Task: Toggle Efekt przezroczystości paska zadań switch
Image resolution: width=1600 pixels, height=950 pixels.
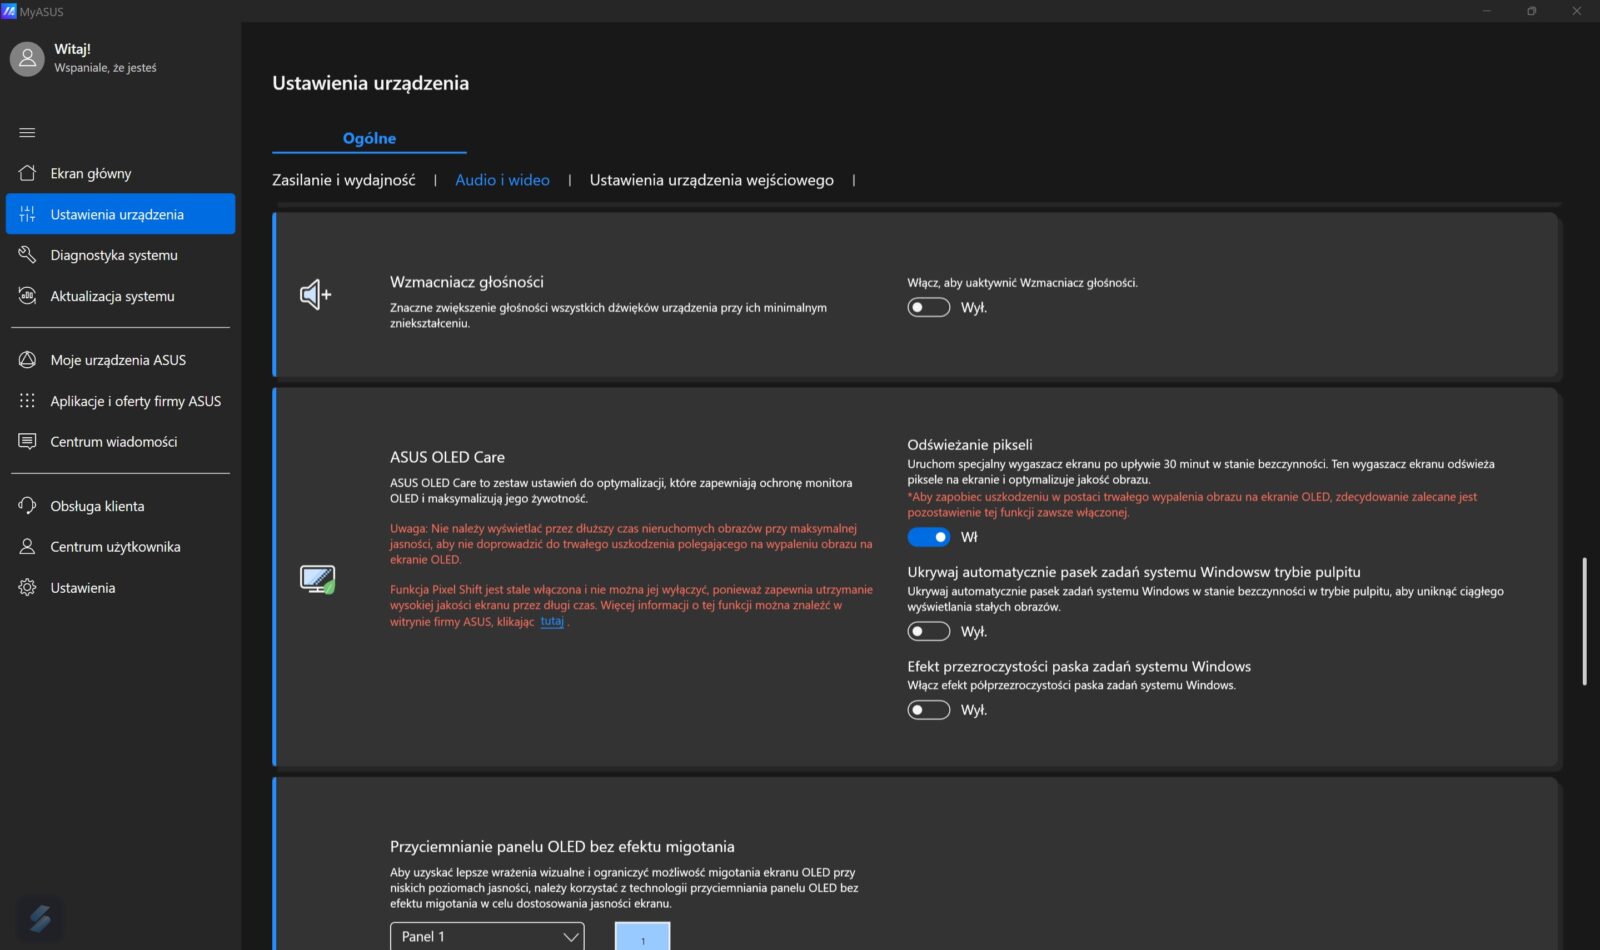Action: pos(928,710)
